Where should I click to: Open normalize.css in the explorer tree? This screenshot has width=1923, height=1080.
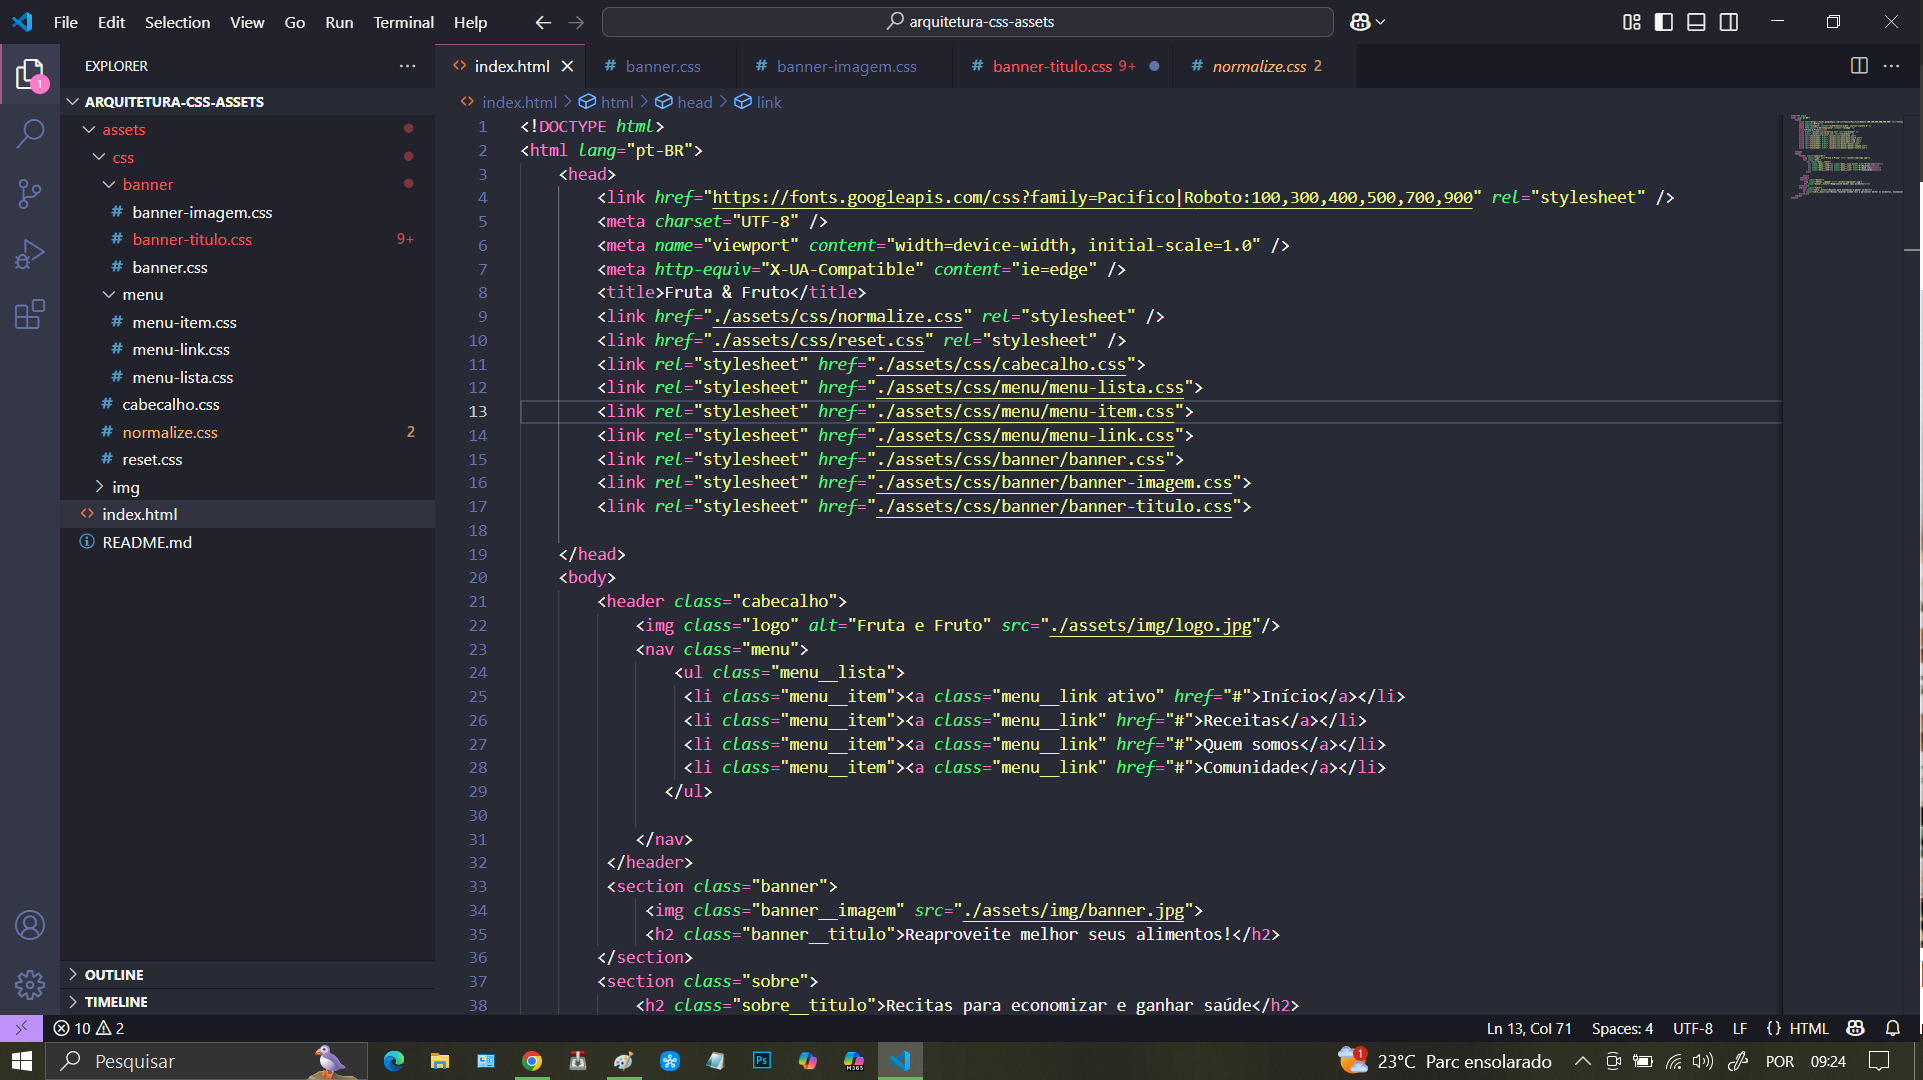(247, 432)
